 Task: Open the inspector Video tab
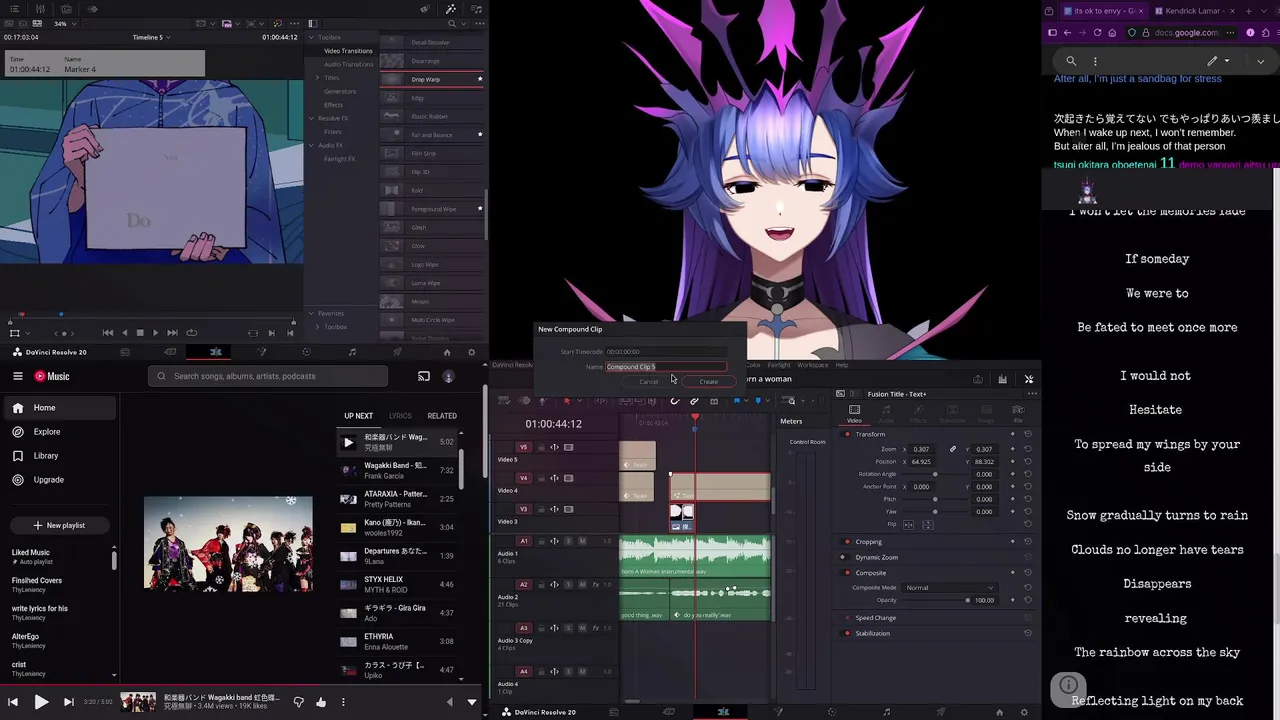(854, 413)
